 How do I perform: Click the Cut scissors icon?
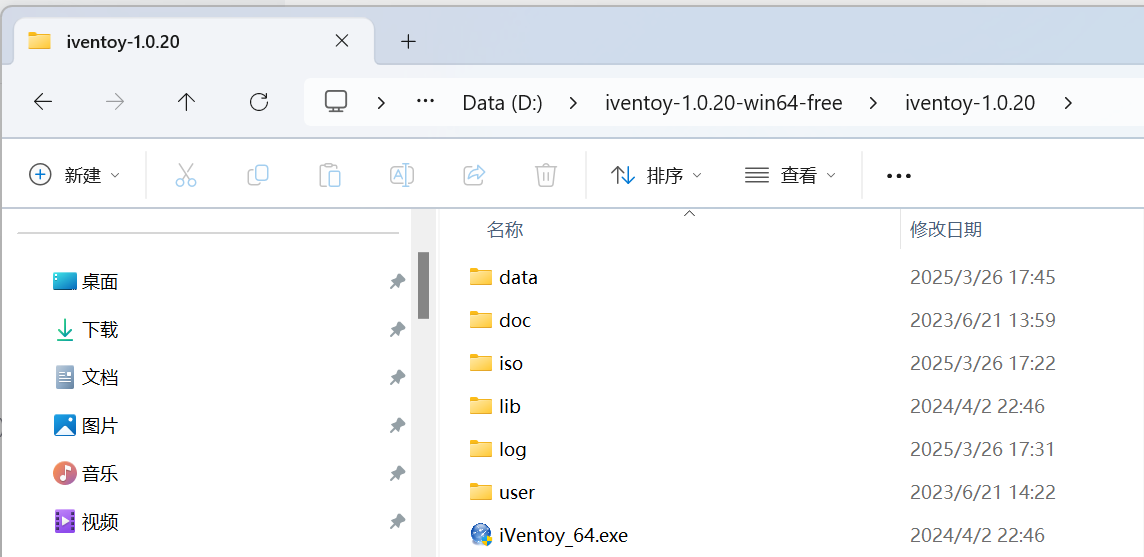click(186, 175)
